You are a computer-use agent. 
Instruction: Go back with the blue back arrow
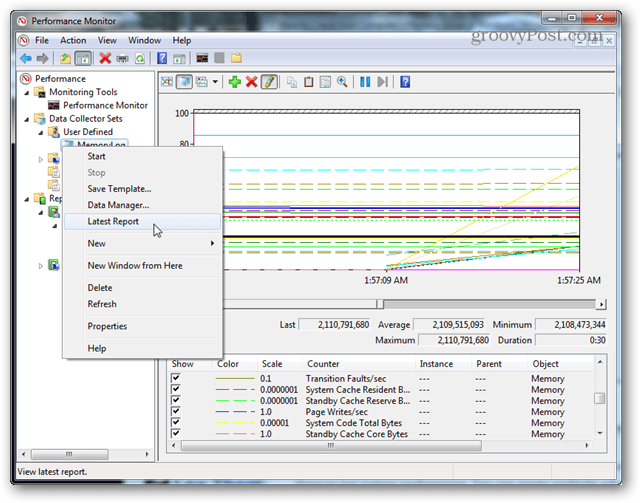pyautogui.click(x=26, y=58)
